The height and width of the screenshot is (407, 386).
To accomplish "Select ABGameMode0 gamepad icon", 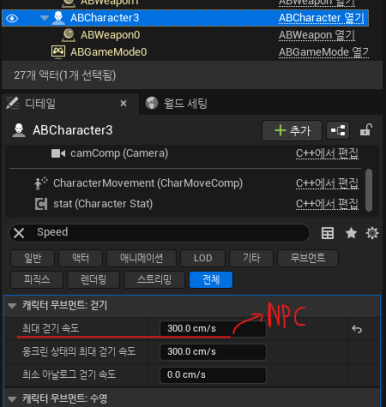I will pyautogui.click(x=58, y=52).
